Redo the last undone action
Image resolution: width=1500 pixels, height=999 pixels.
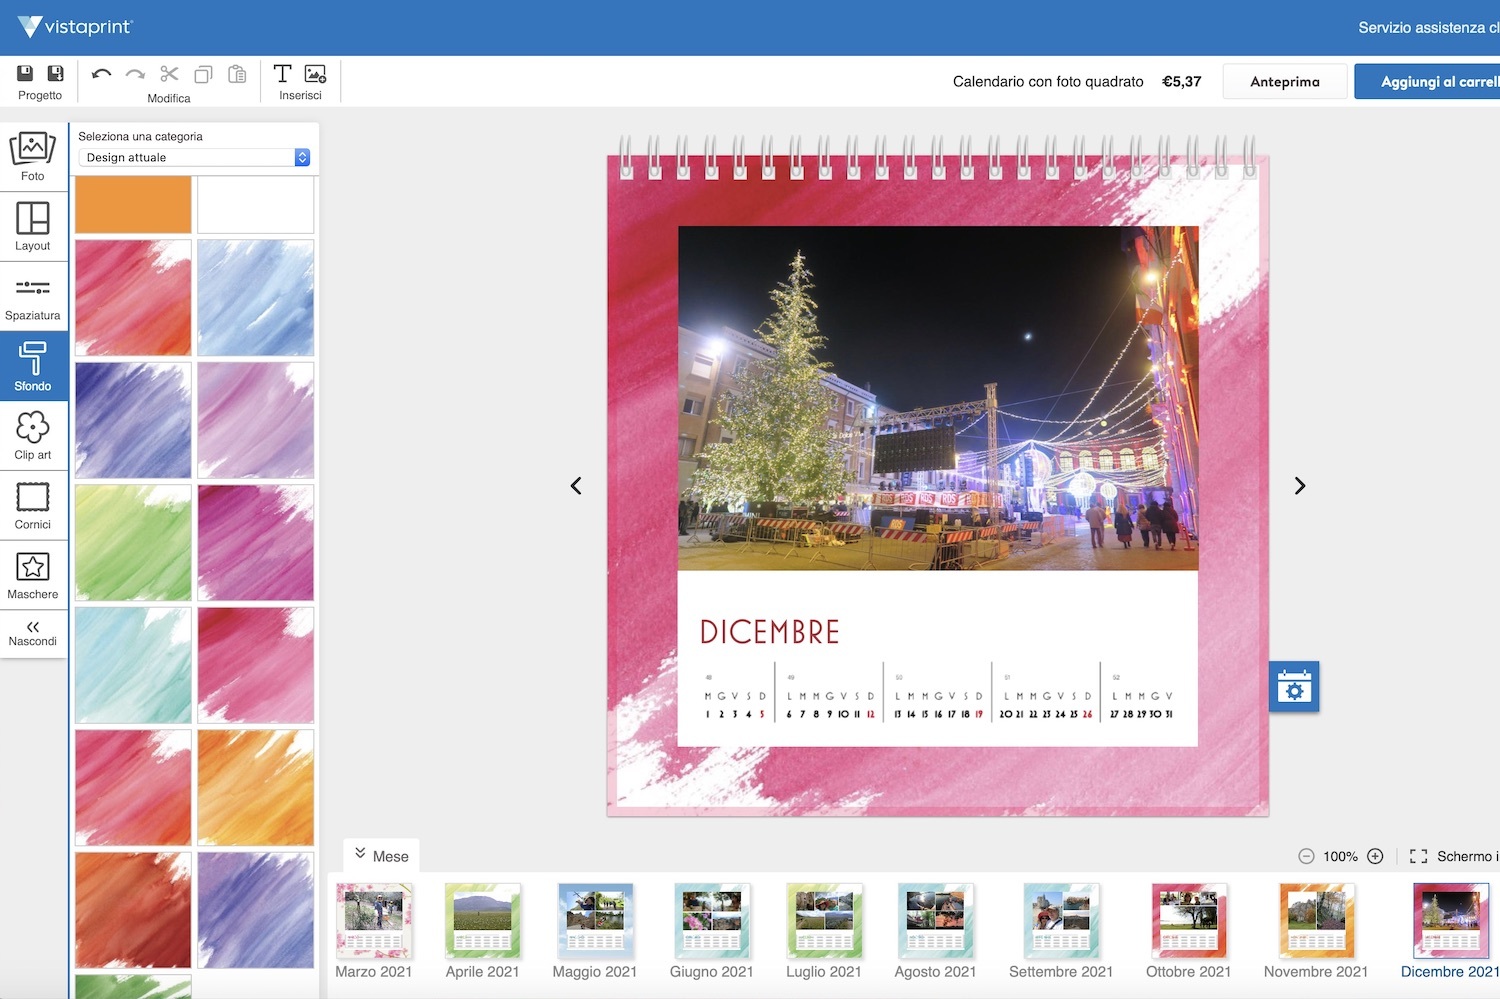pyautogui.click(x=135, y=74)
